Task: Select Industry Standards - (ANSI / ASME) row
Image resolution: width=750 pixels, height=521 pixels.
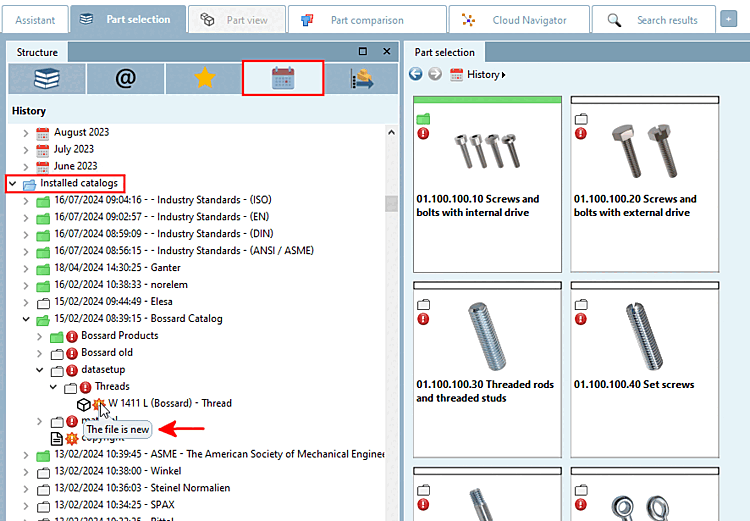Action: (184, 251)
